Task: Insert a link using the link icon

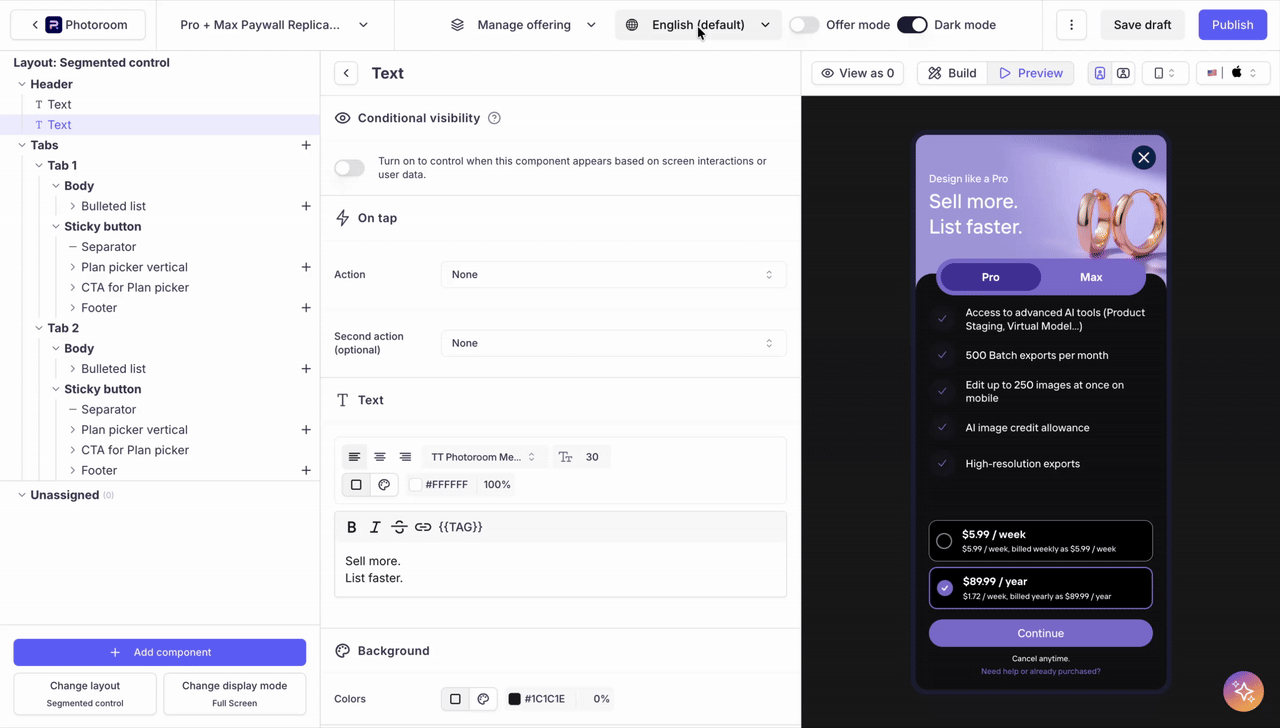Action: pyautogui.click(x=423, y=527)
